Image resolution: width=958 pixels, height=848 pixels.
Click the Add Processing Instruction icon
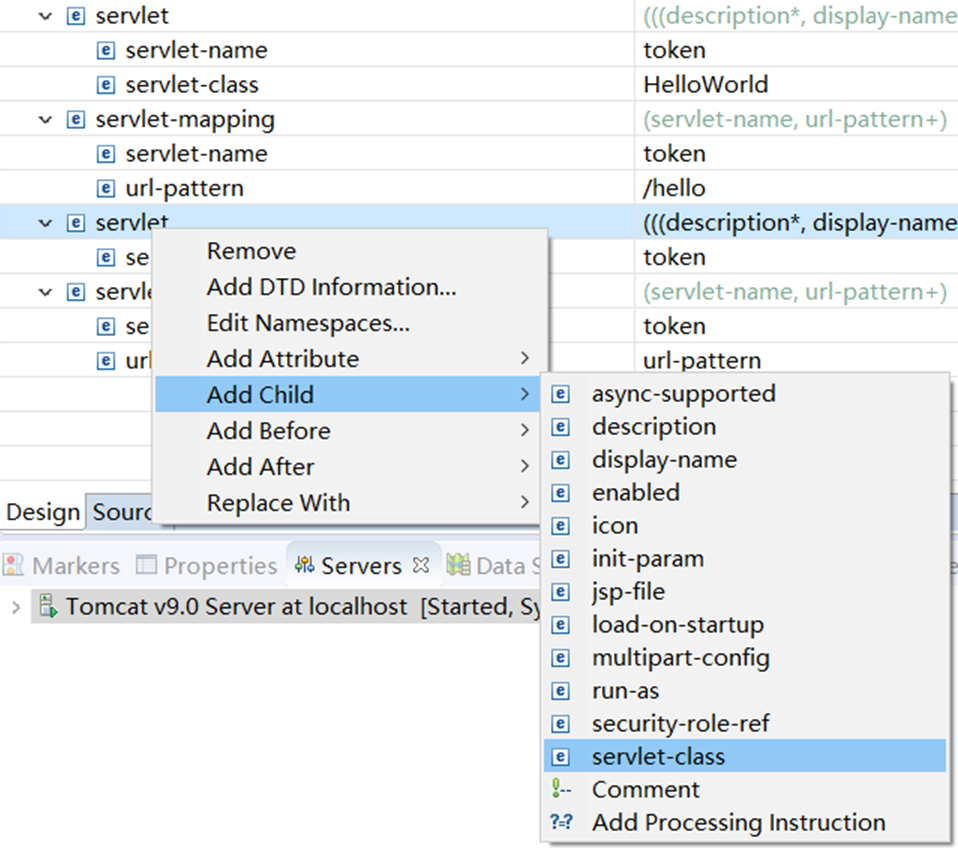(x=562, y=822)
